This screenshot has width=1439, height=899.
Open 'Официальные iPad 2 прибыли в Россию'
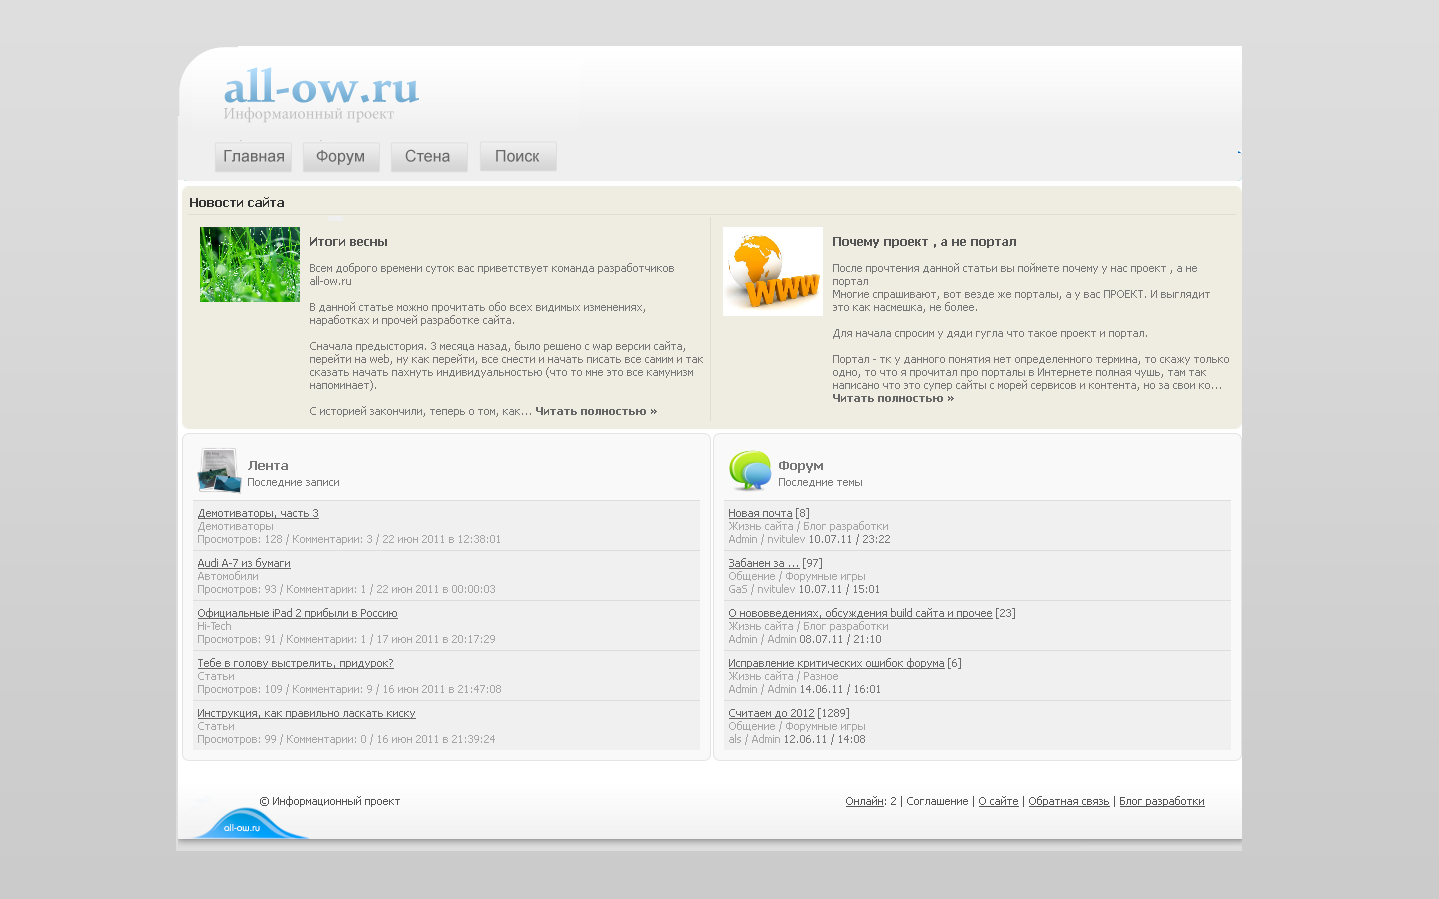[x=297, y=613]
